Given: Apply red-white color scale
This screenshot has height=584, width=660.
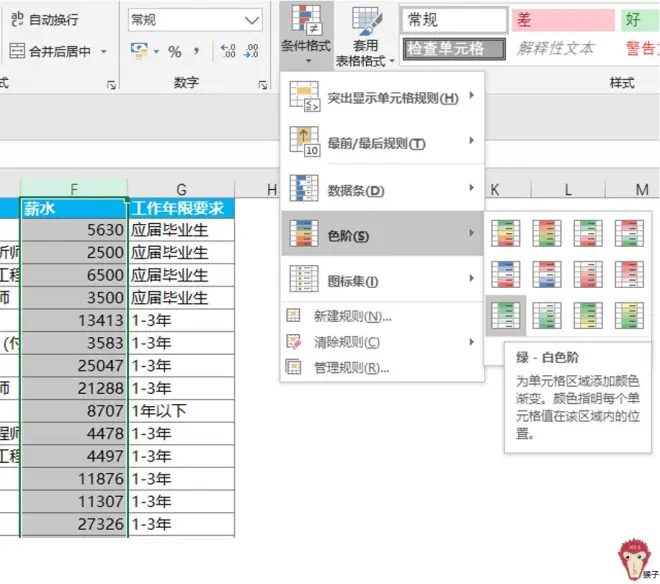Looking at the screenshot, I should [629, 274].
